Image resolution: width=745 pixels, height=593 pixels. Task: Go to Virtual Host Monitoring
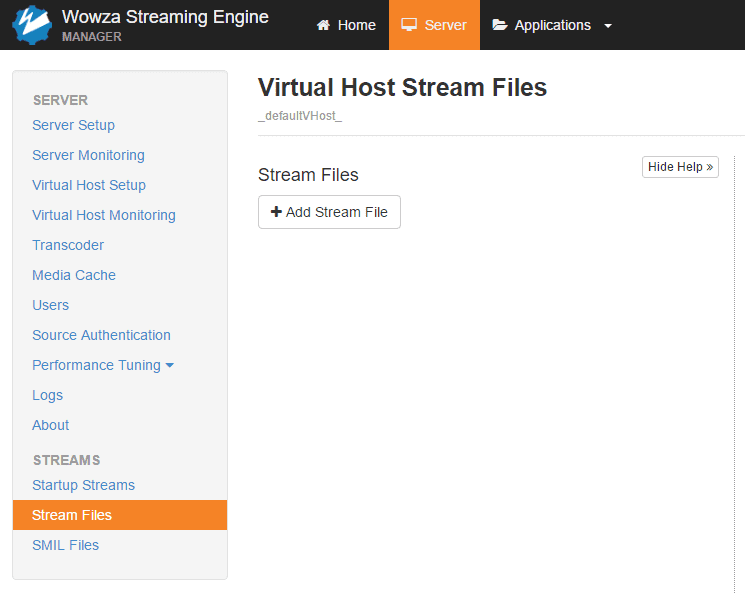point(104,215)
